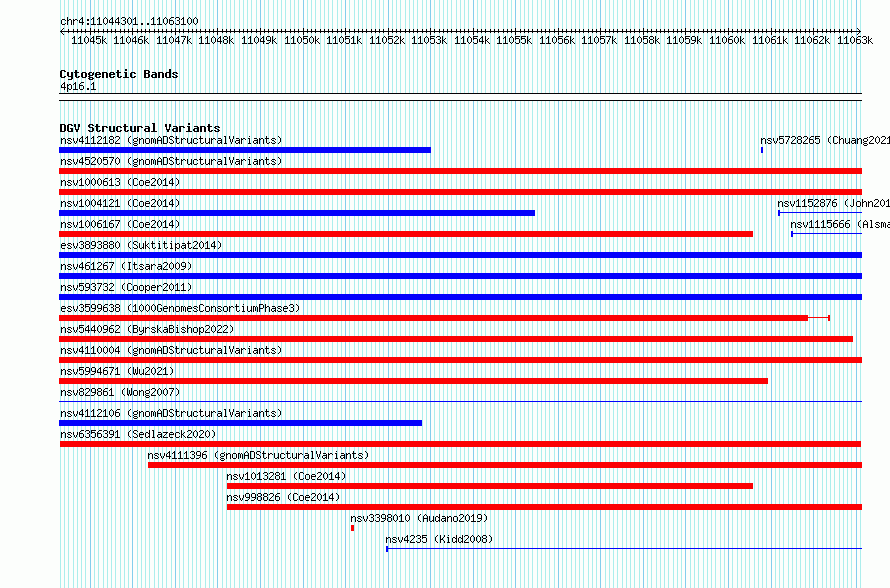Pick the 11050k mark on the scale
This screenshot has width=890, height=588.
(302, 40)
